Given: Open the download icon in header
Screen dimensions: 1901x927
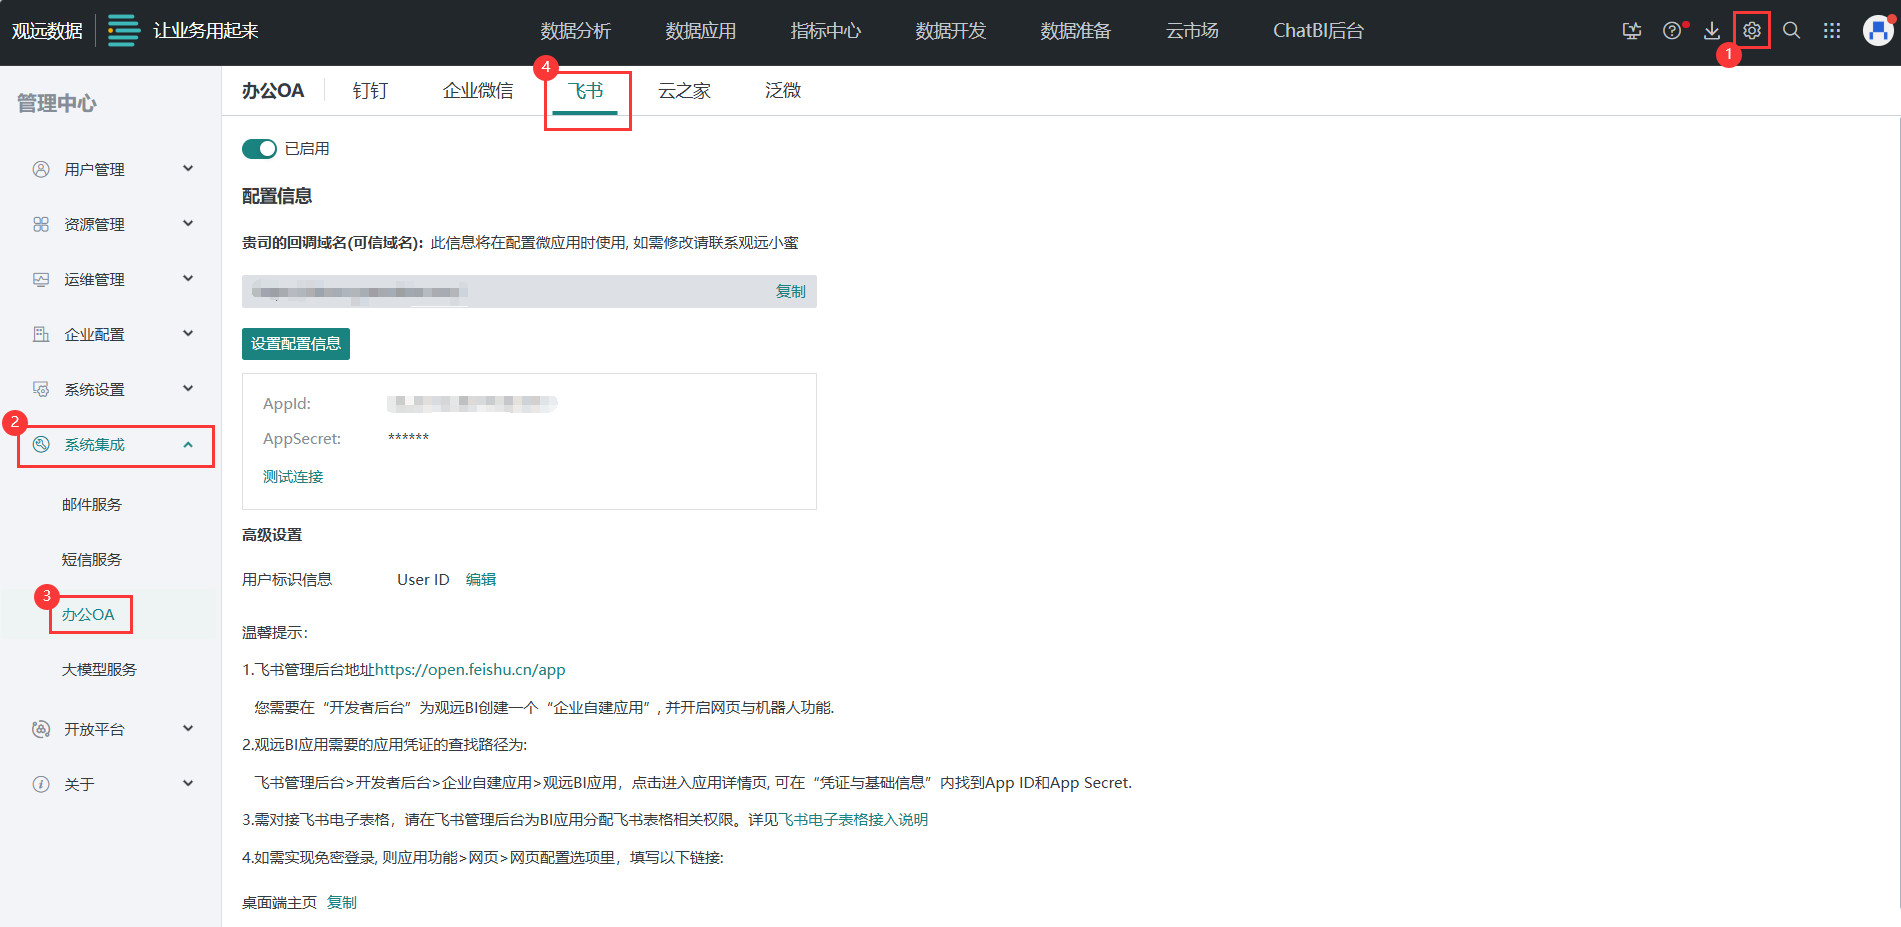Looking at the screenshot, I should (x=1712, y=31).
